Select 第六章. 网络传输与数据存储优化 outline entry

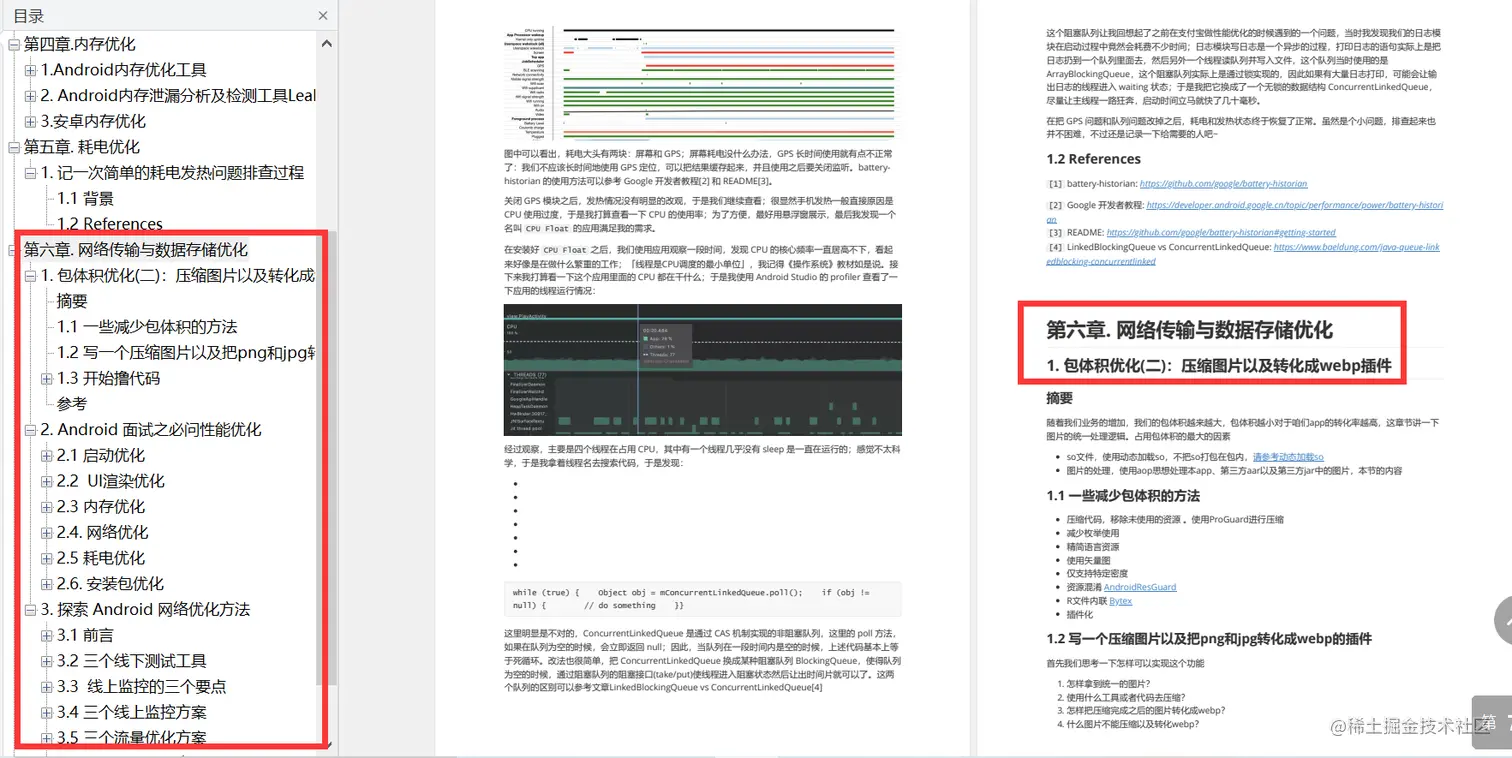tap(136, 250)
